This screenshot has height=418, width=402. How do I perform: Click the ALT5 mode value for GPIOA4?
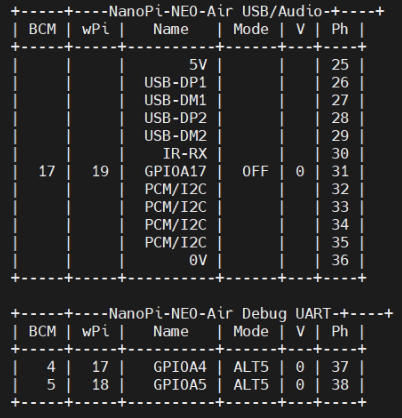click(x=251, y=367)
